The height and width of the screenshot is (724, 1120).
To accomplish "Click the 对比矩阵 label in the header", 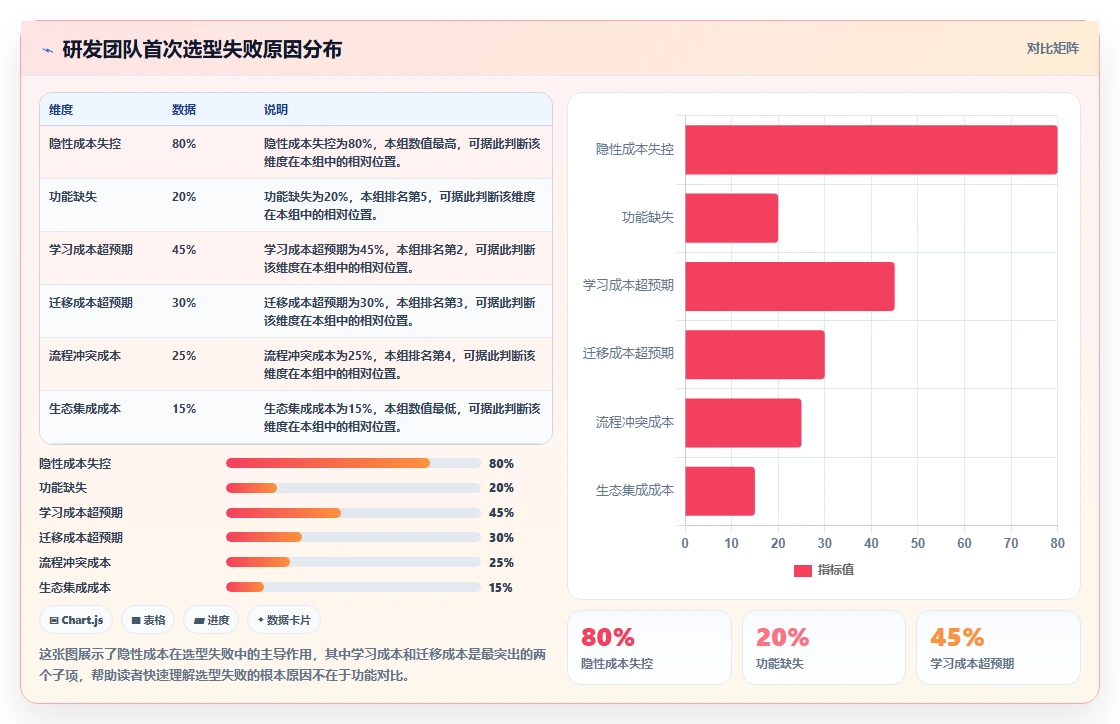I will click(1052, 49).
